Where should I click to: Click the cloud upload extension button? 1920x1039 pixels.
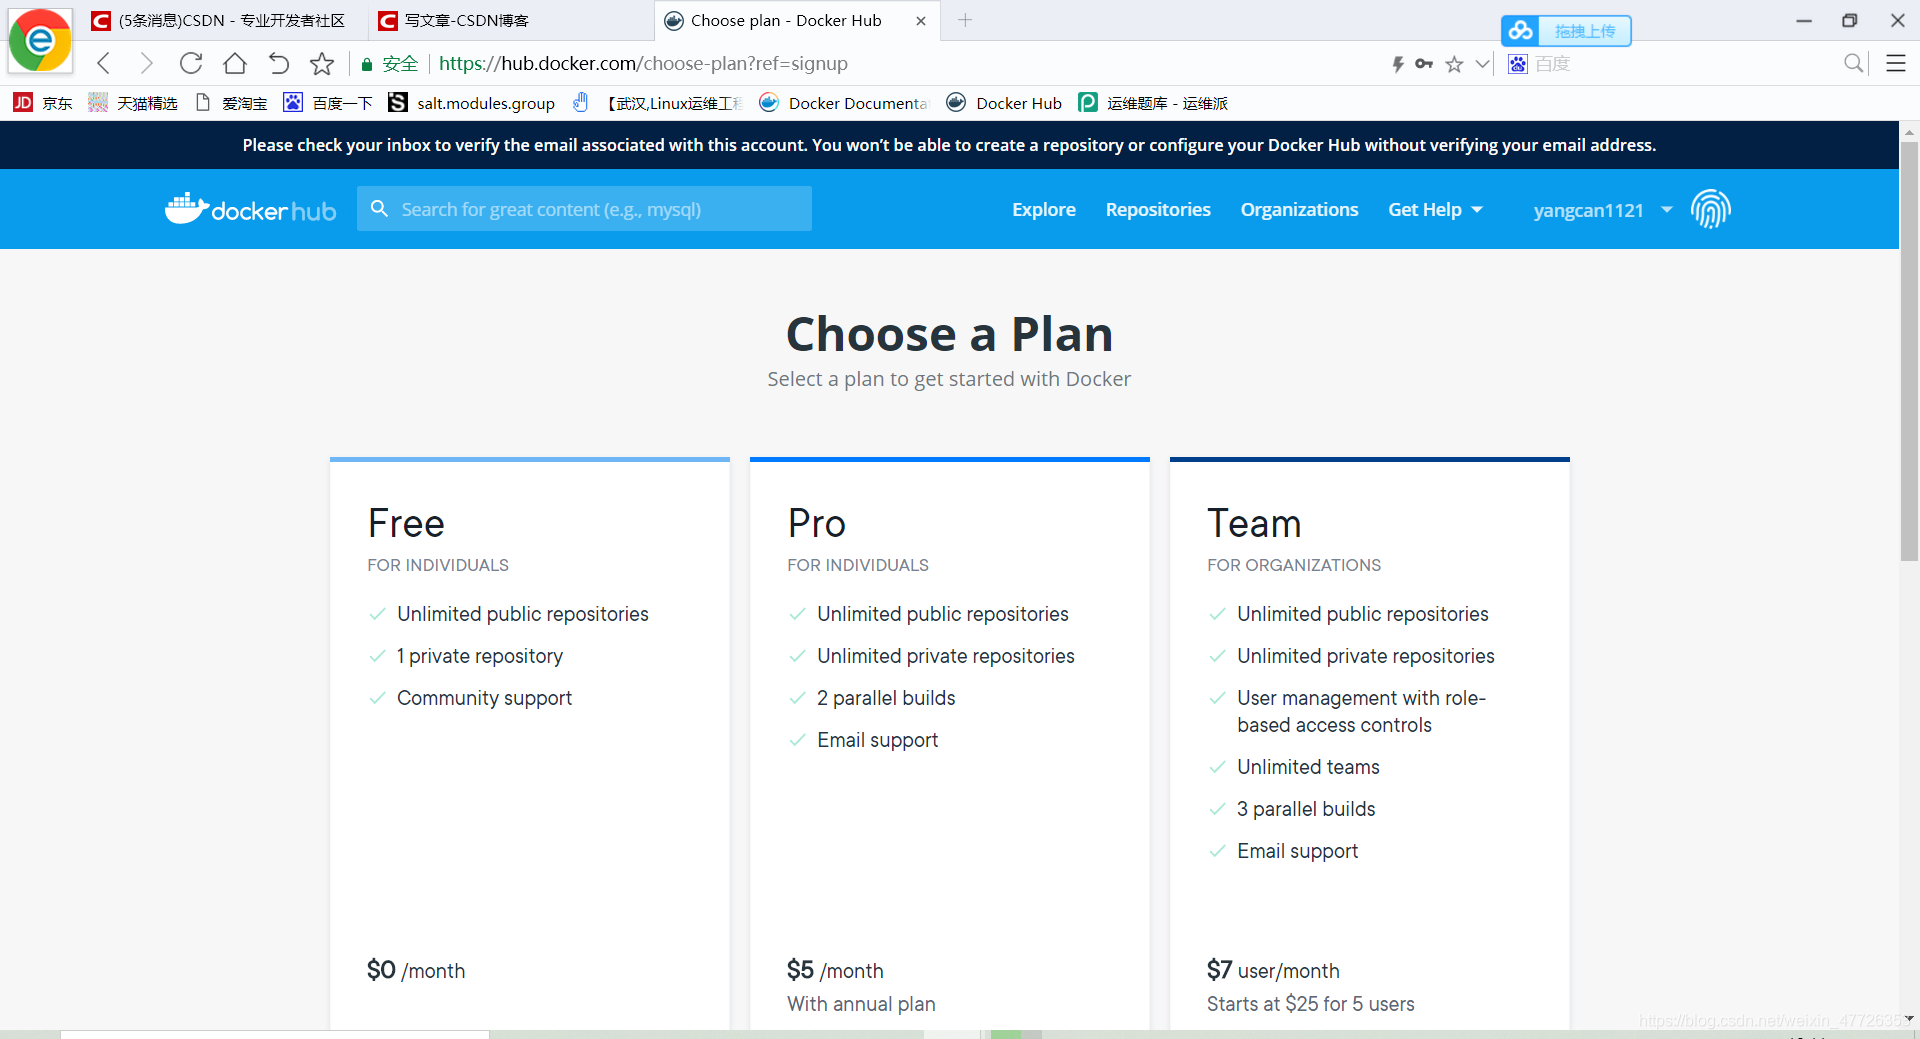(1566, 31)
